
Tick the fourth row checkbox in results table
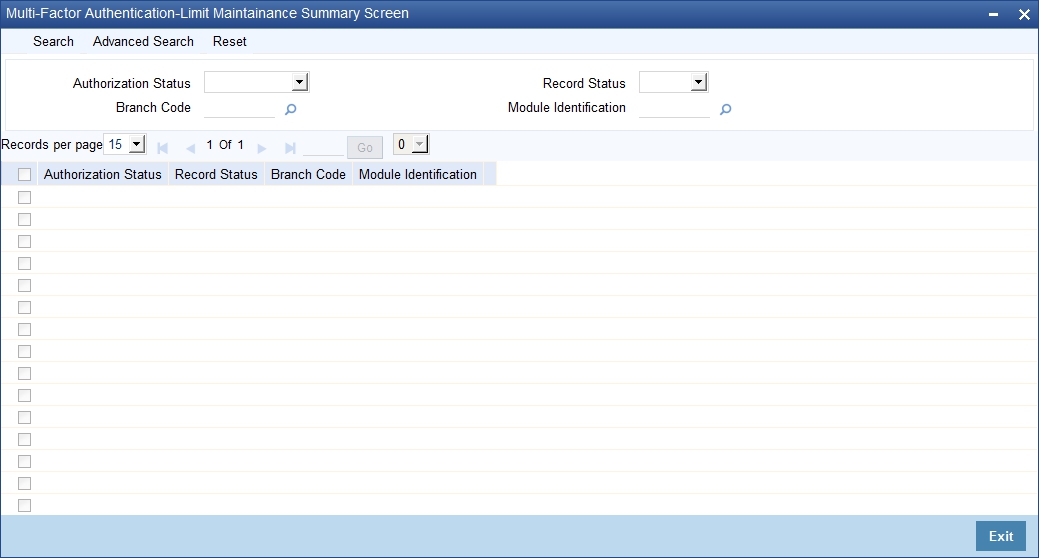coord(25,263)
